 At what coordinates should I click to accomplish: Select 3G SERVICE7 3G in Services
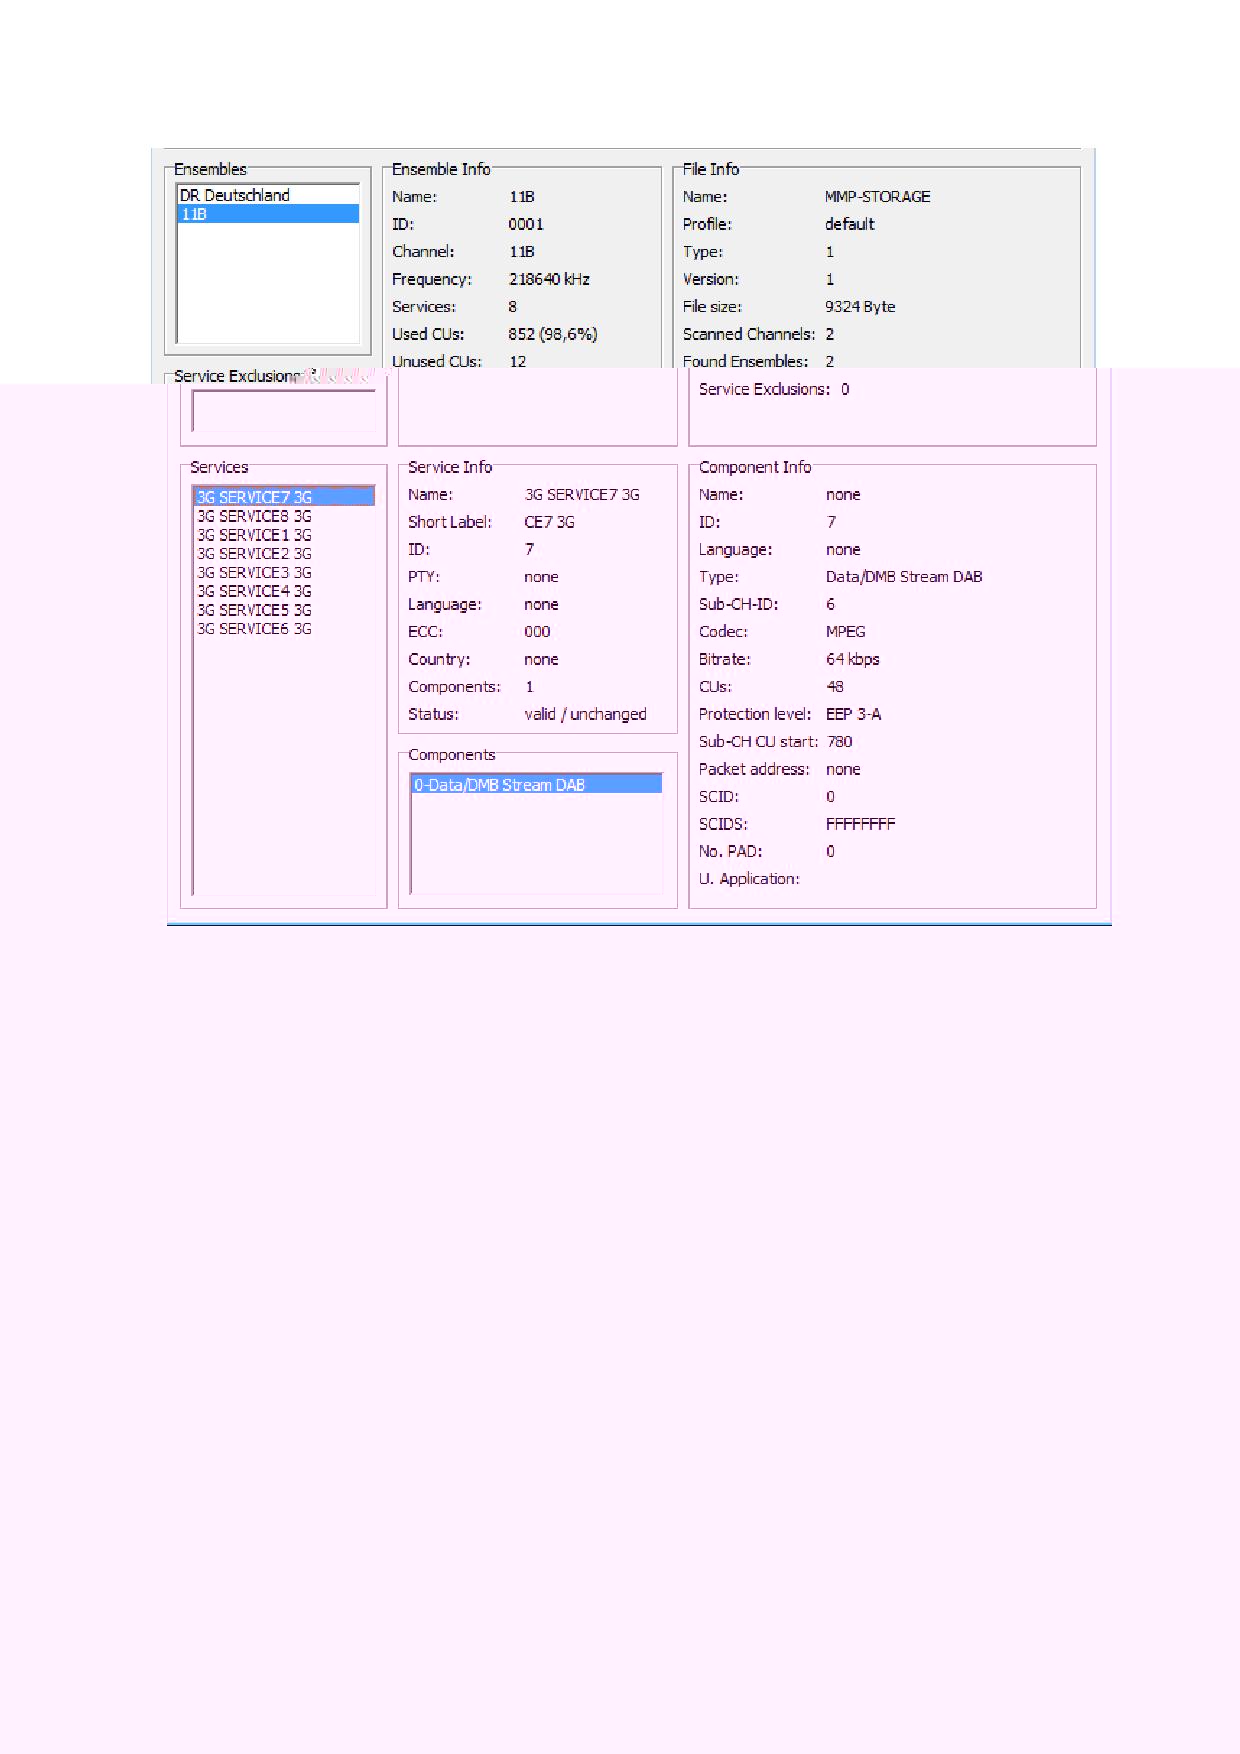pyautogui.click(x=254, y=497)
